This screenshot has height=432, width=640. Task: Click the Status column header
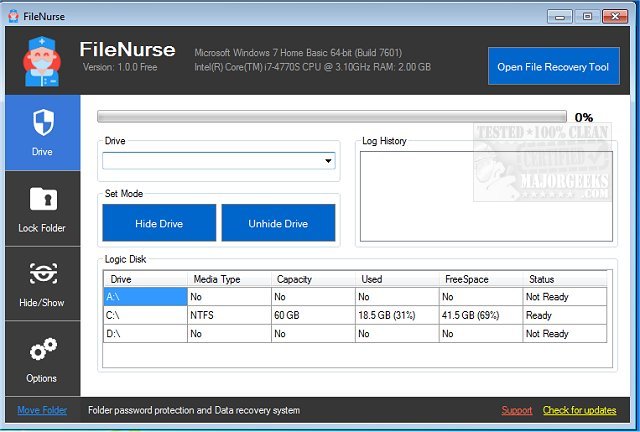tap(565, 279)
